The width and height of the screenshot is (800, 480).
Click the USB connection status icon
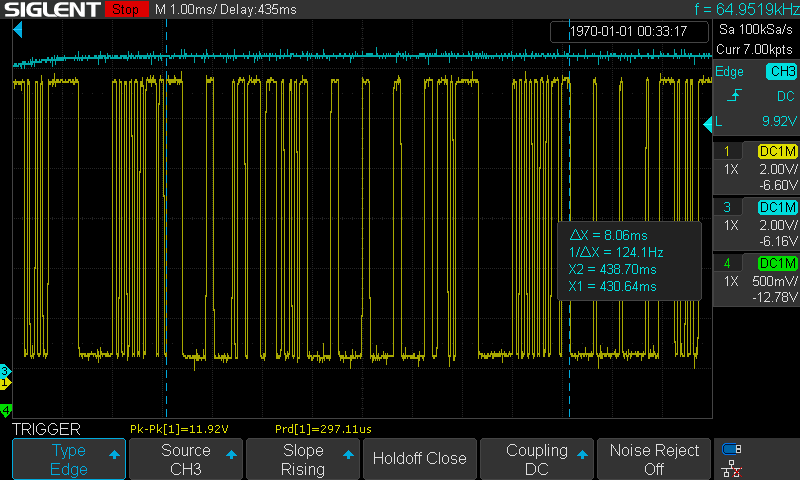[x=732, y=449]
